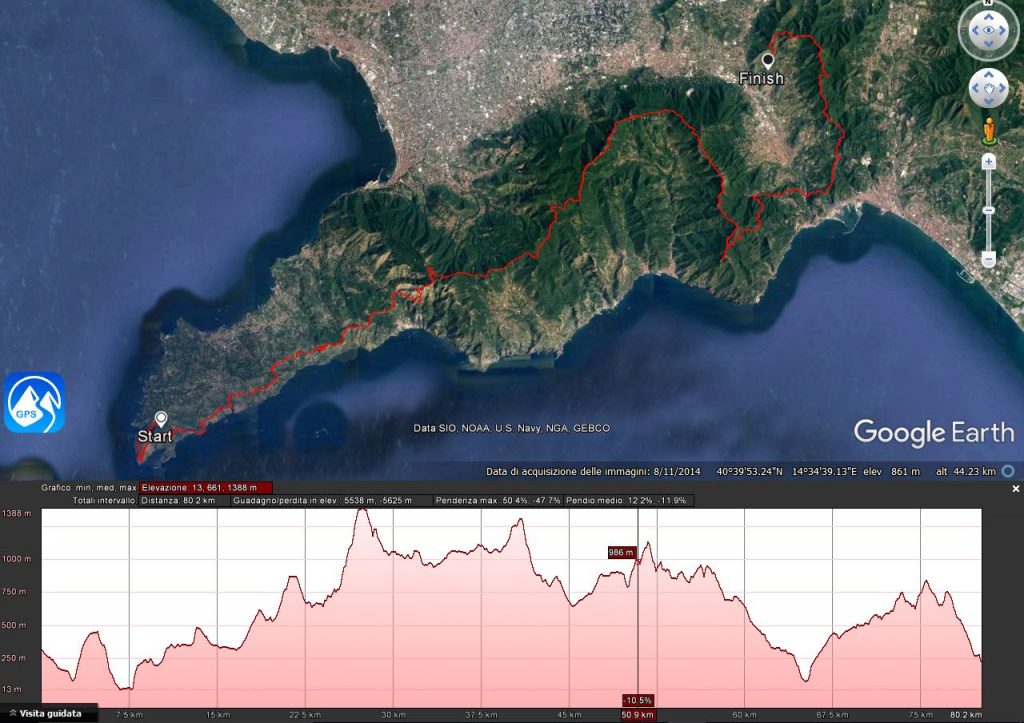Click the down arrow of the Move joystick
Image resolution: width=1024 pixels, height=723 pixels.
click(x=988, y=102)
